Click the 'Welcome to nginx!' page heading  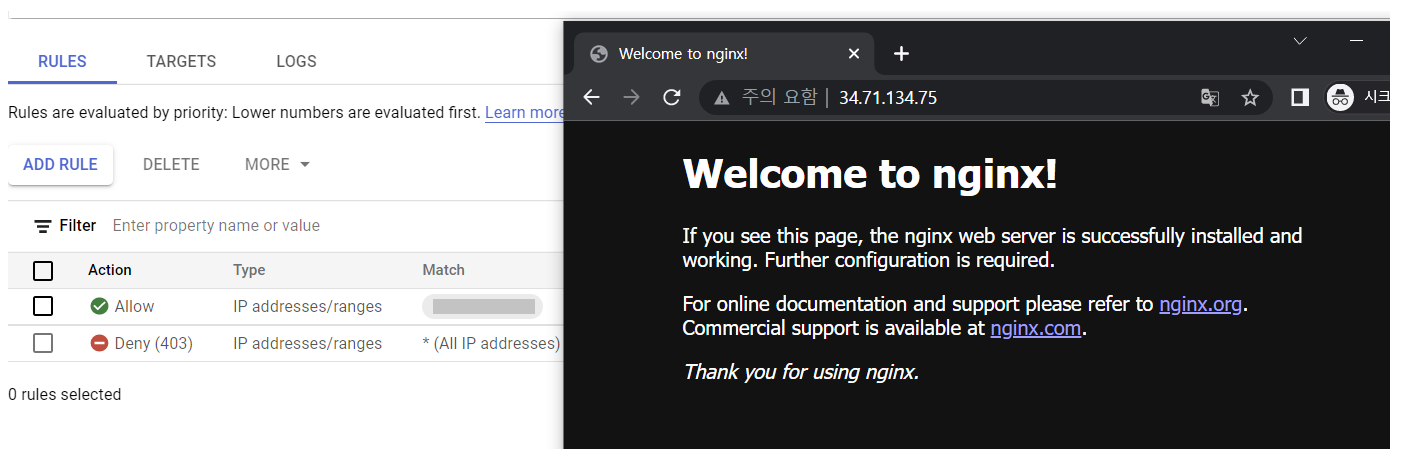pyautogui.click(x=870, y=174)
